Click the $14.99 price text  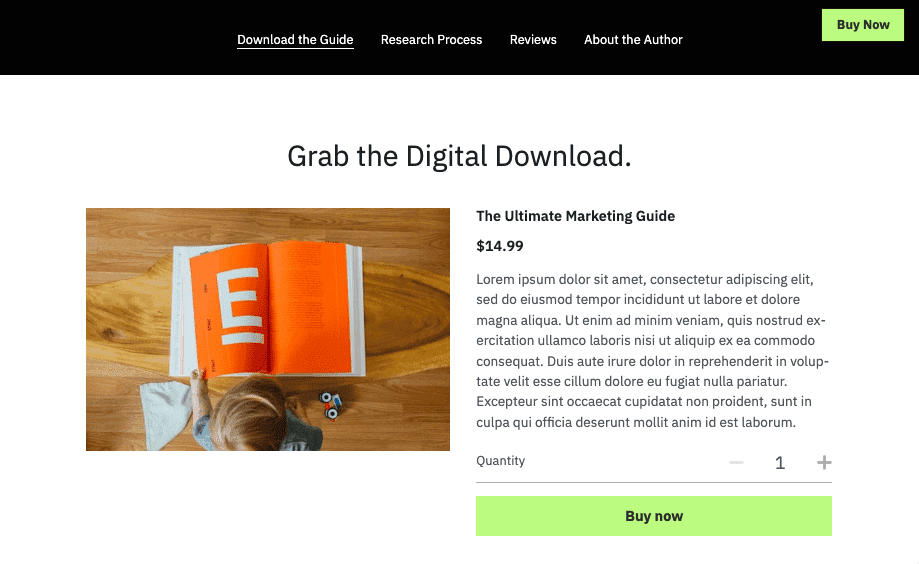click(x=499, y=246)
